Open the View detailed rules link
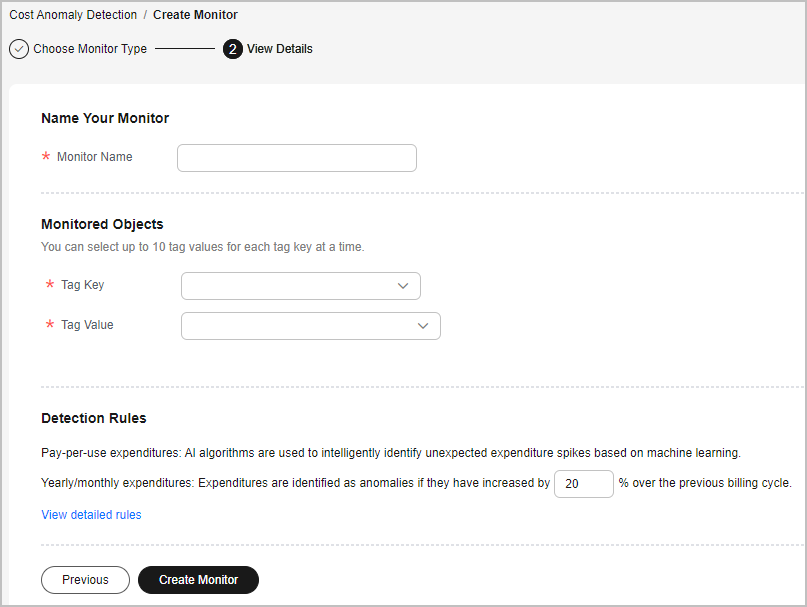This screenshot has width=807, height=607. point(91,515)
